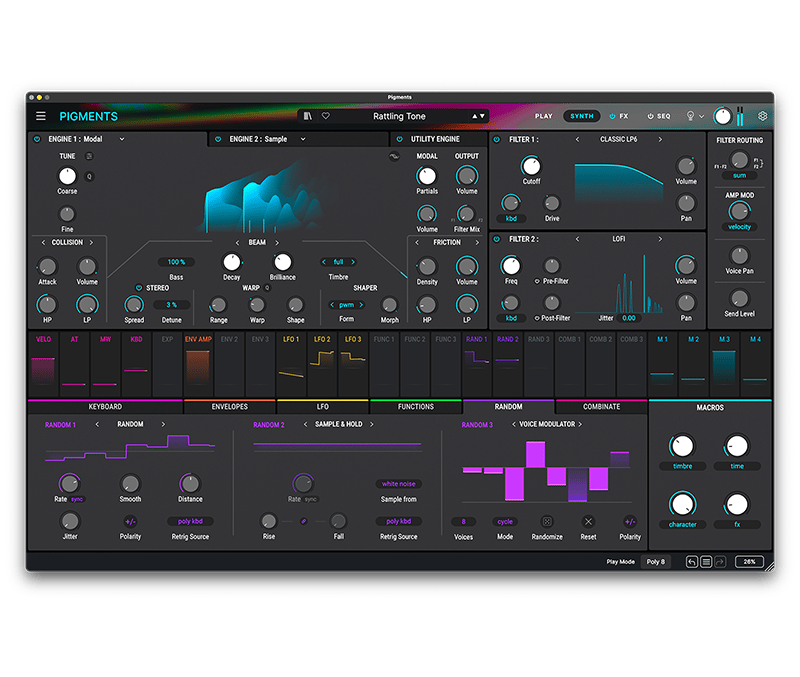The height and width of the screenshot is (677, 800).
Task: Open the settings gear icon
Action: 762,116
